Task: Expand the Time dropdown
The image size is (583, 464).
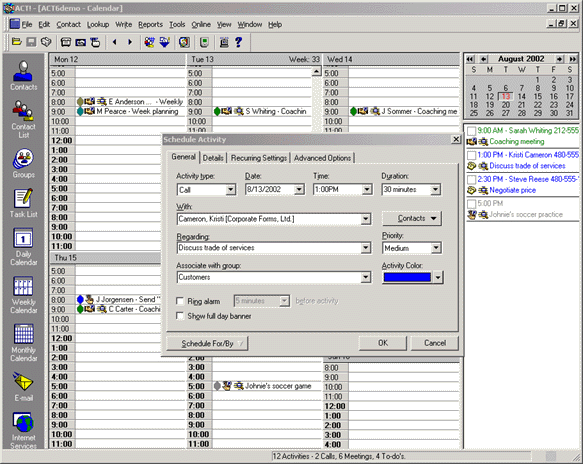Action: [367, 190]
